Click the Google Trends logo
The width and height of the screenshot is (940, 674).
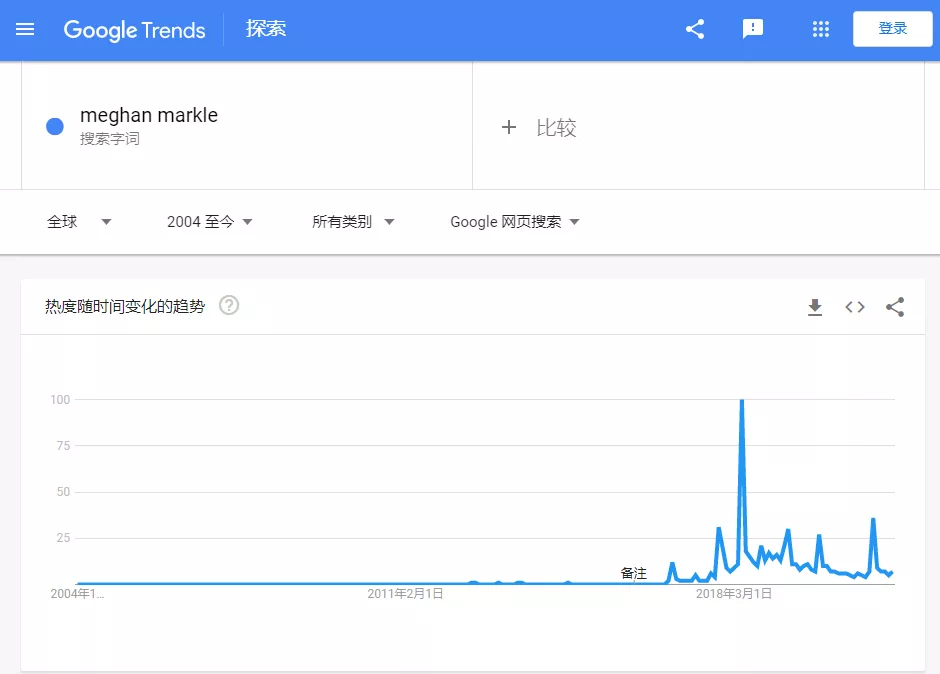click(134, 29)
